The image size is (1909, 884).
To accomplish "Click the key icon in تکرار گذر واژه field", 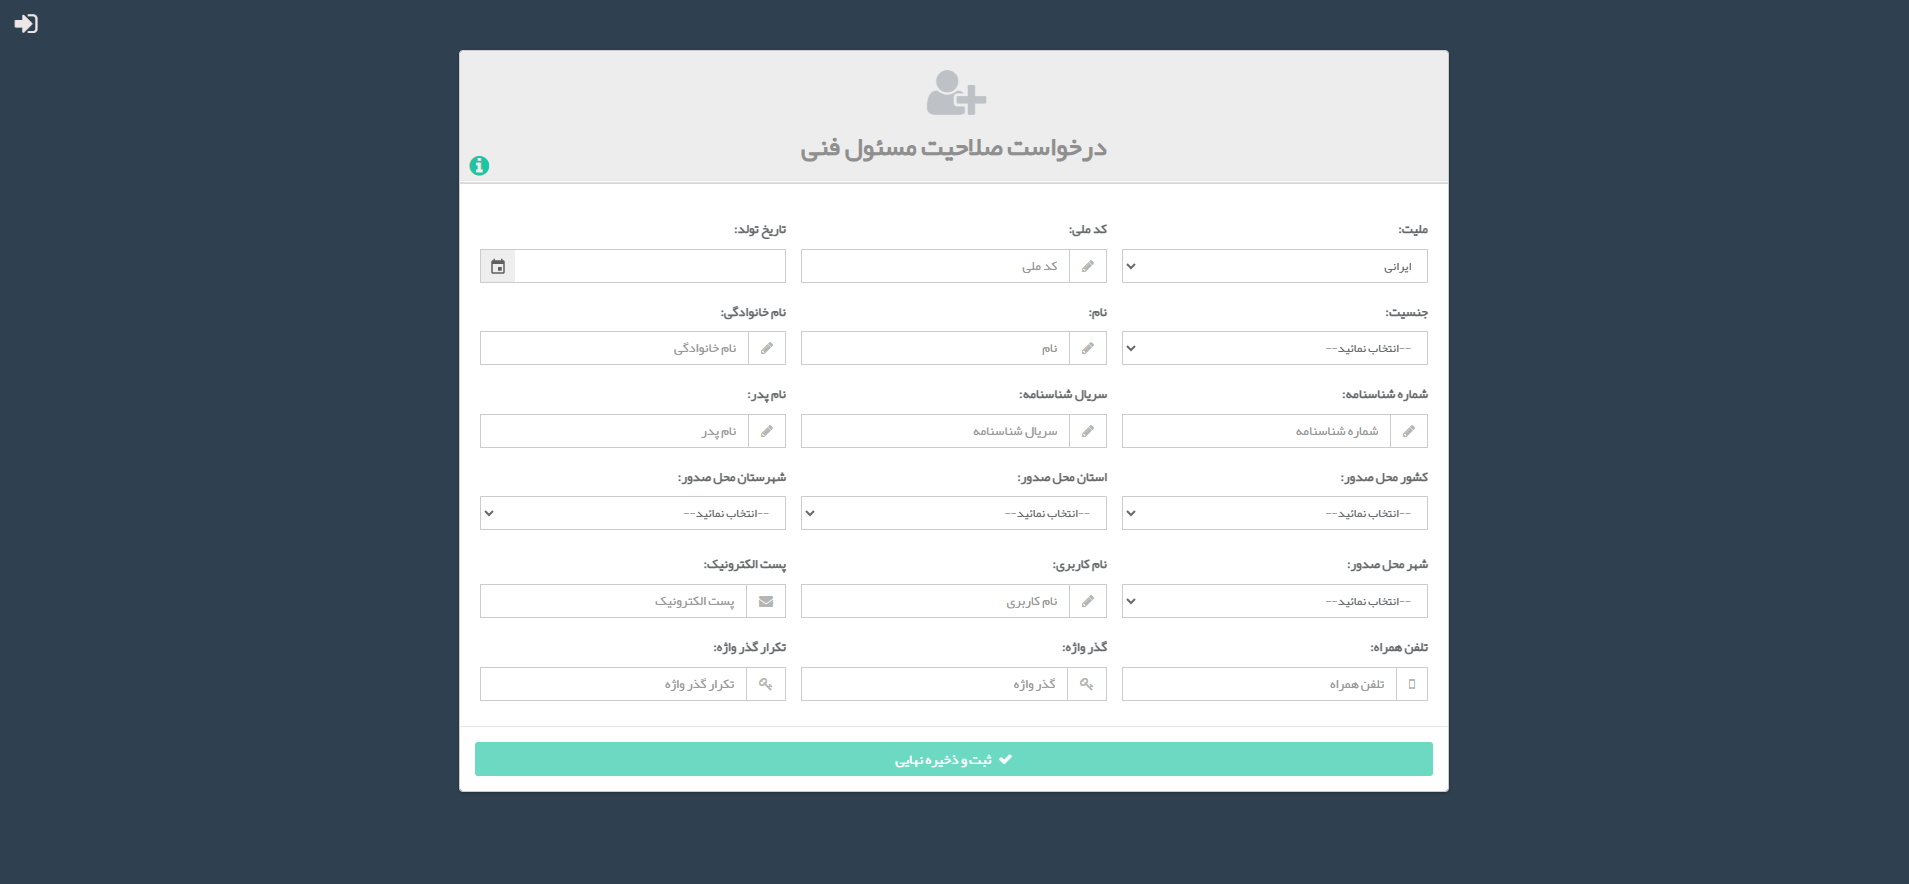I will pos(767,684).
